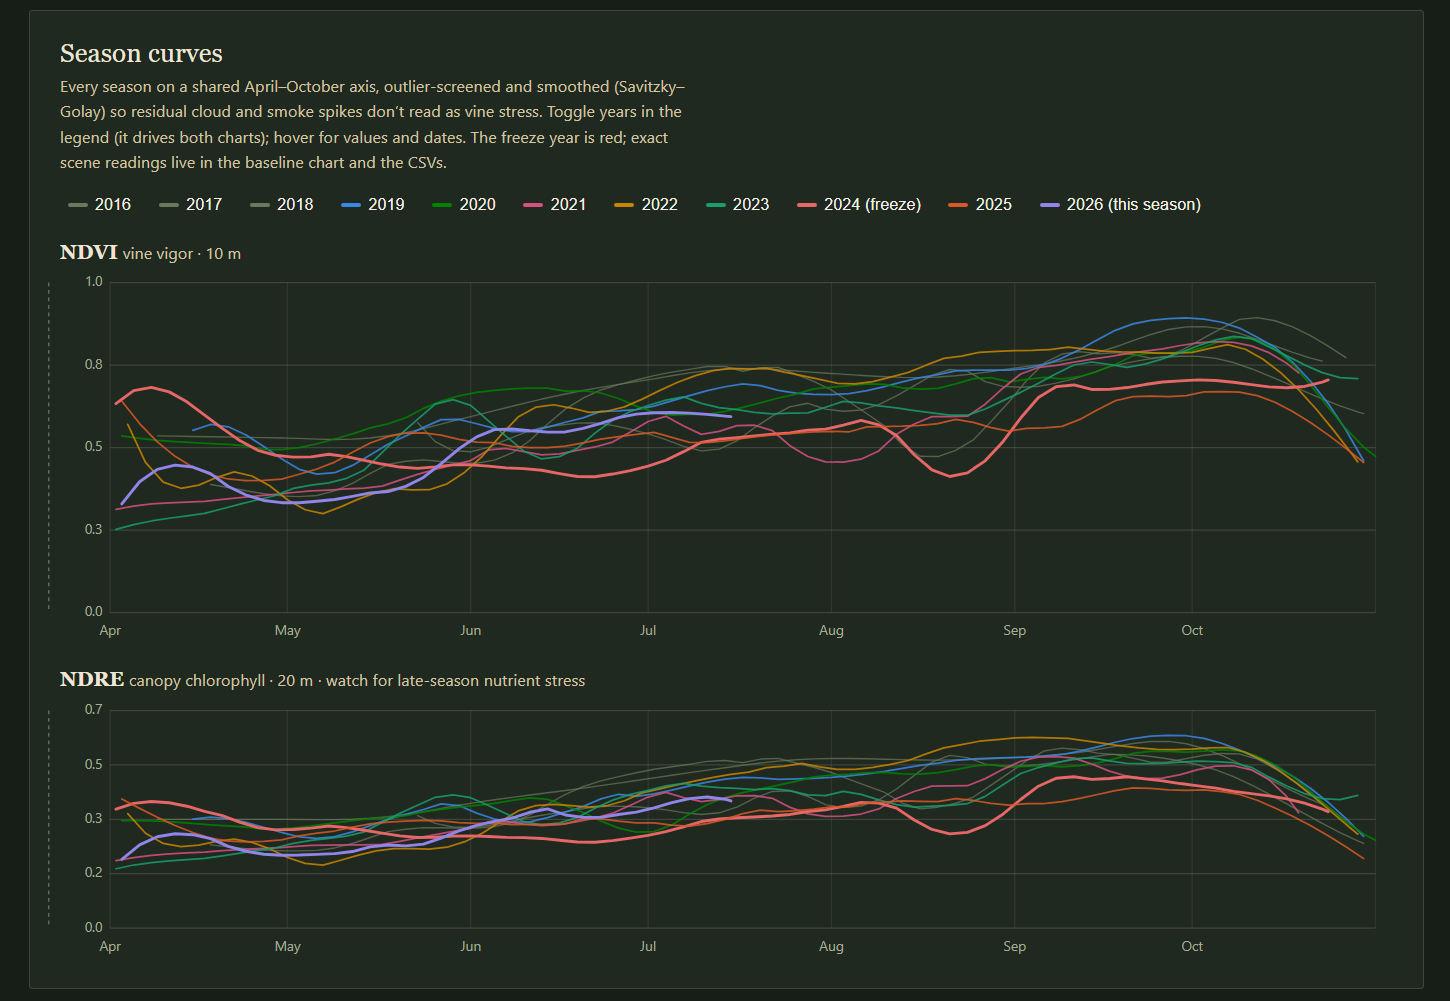Click the 2022 amber legend swatch
The height and width of the screenshot is (1001, 1450).
coord(624,205)
